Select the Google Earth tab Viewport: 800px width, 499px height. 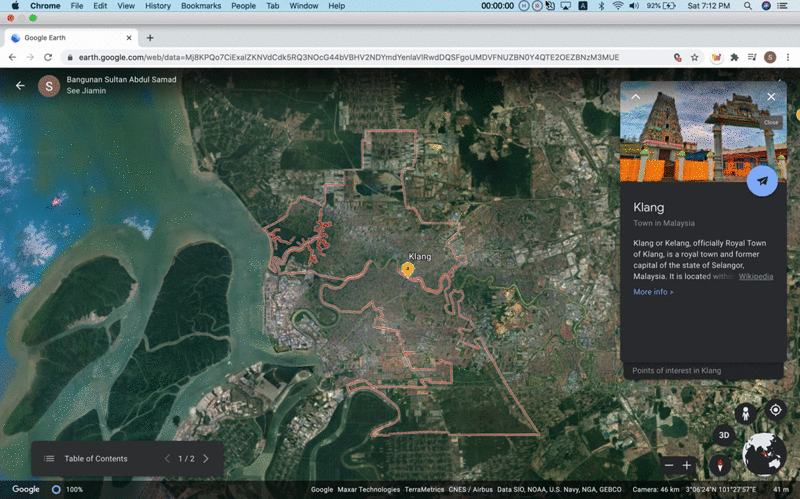[71, 38]
